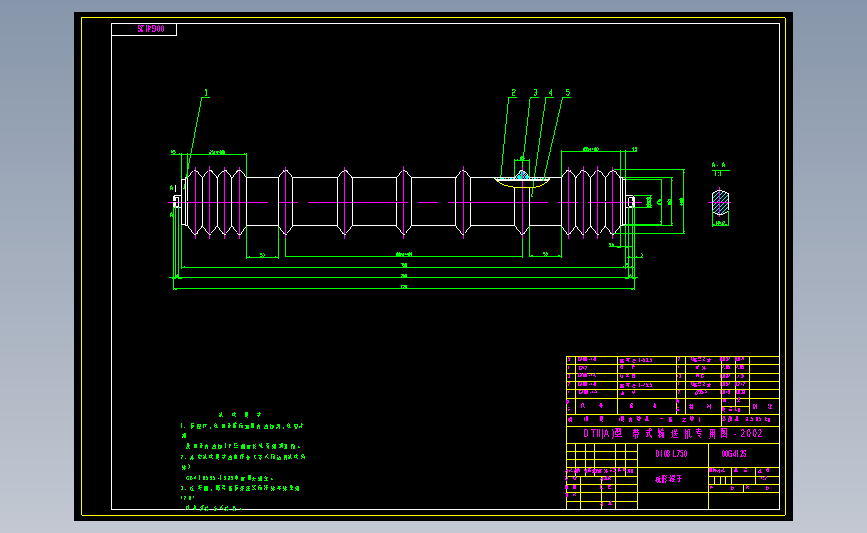Click the drawing number beside D108 L750

pyautogui.click(x=734, y=454)
